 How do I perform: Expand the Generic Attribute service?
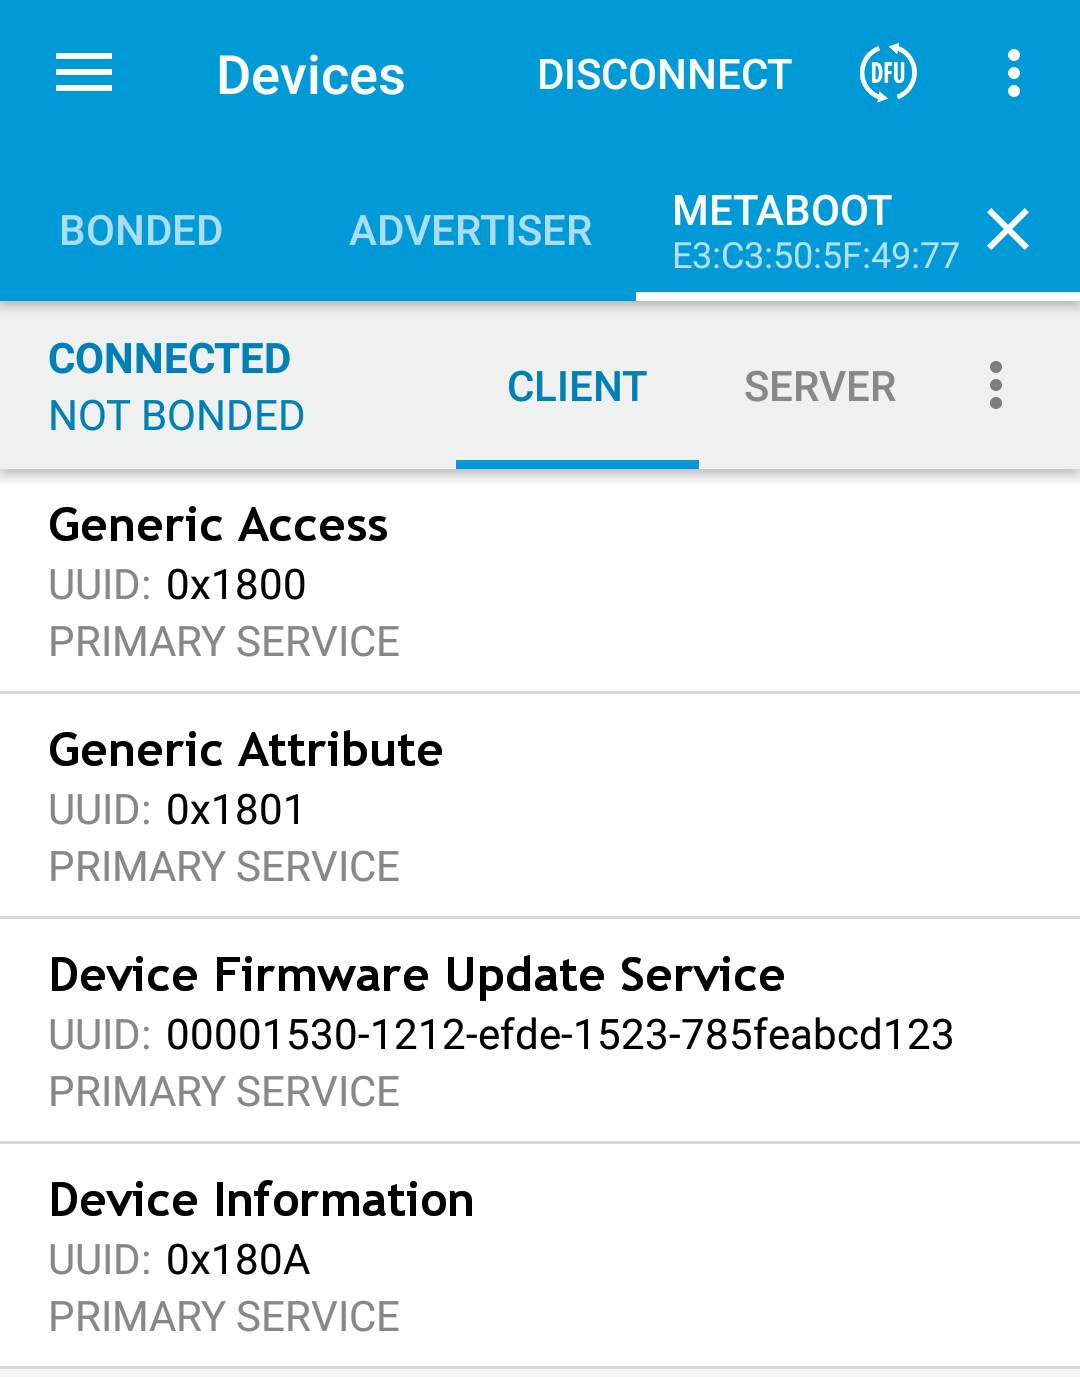pyautogui.click(x=540, y=806)
